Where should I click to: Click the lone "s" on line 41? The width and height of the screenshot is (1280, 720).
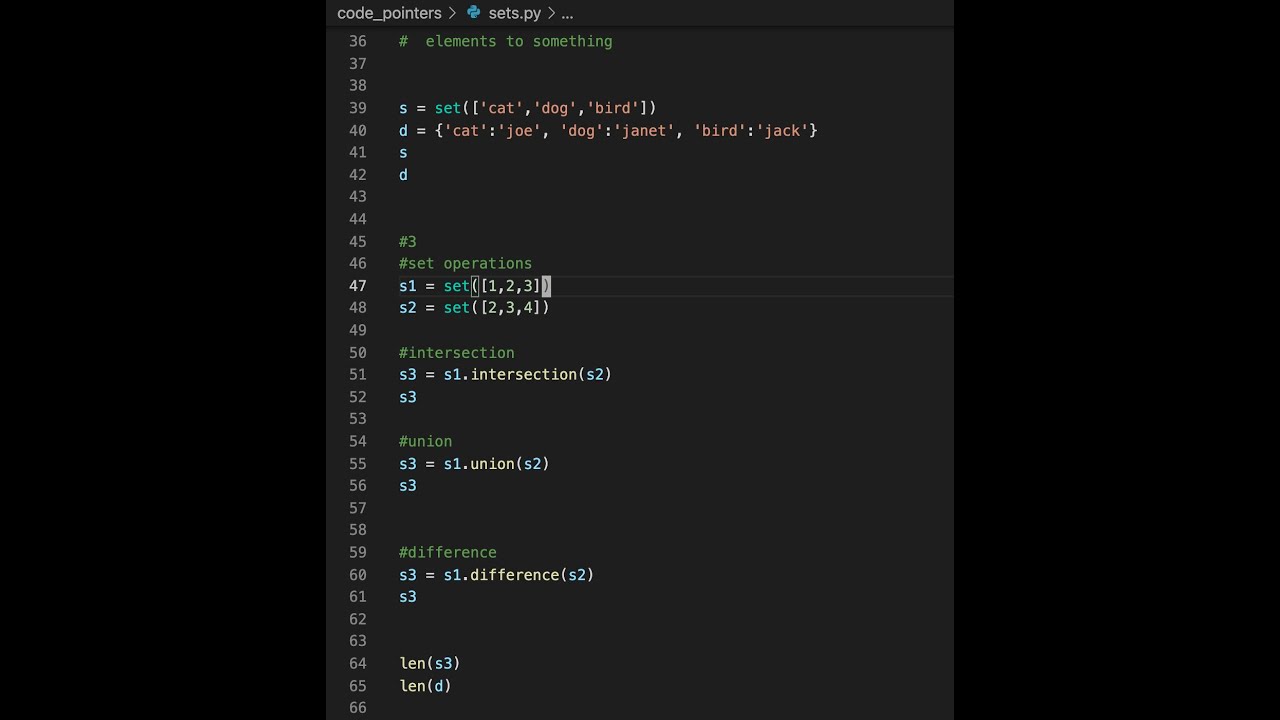(403, 152)
